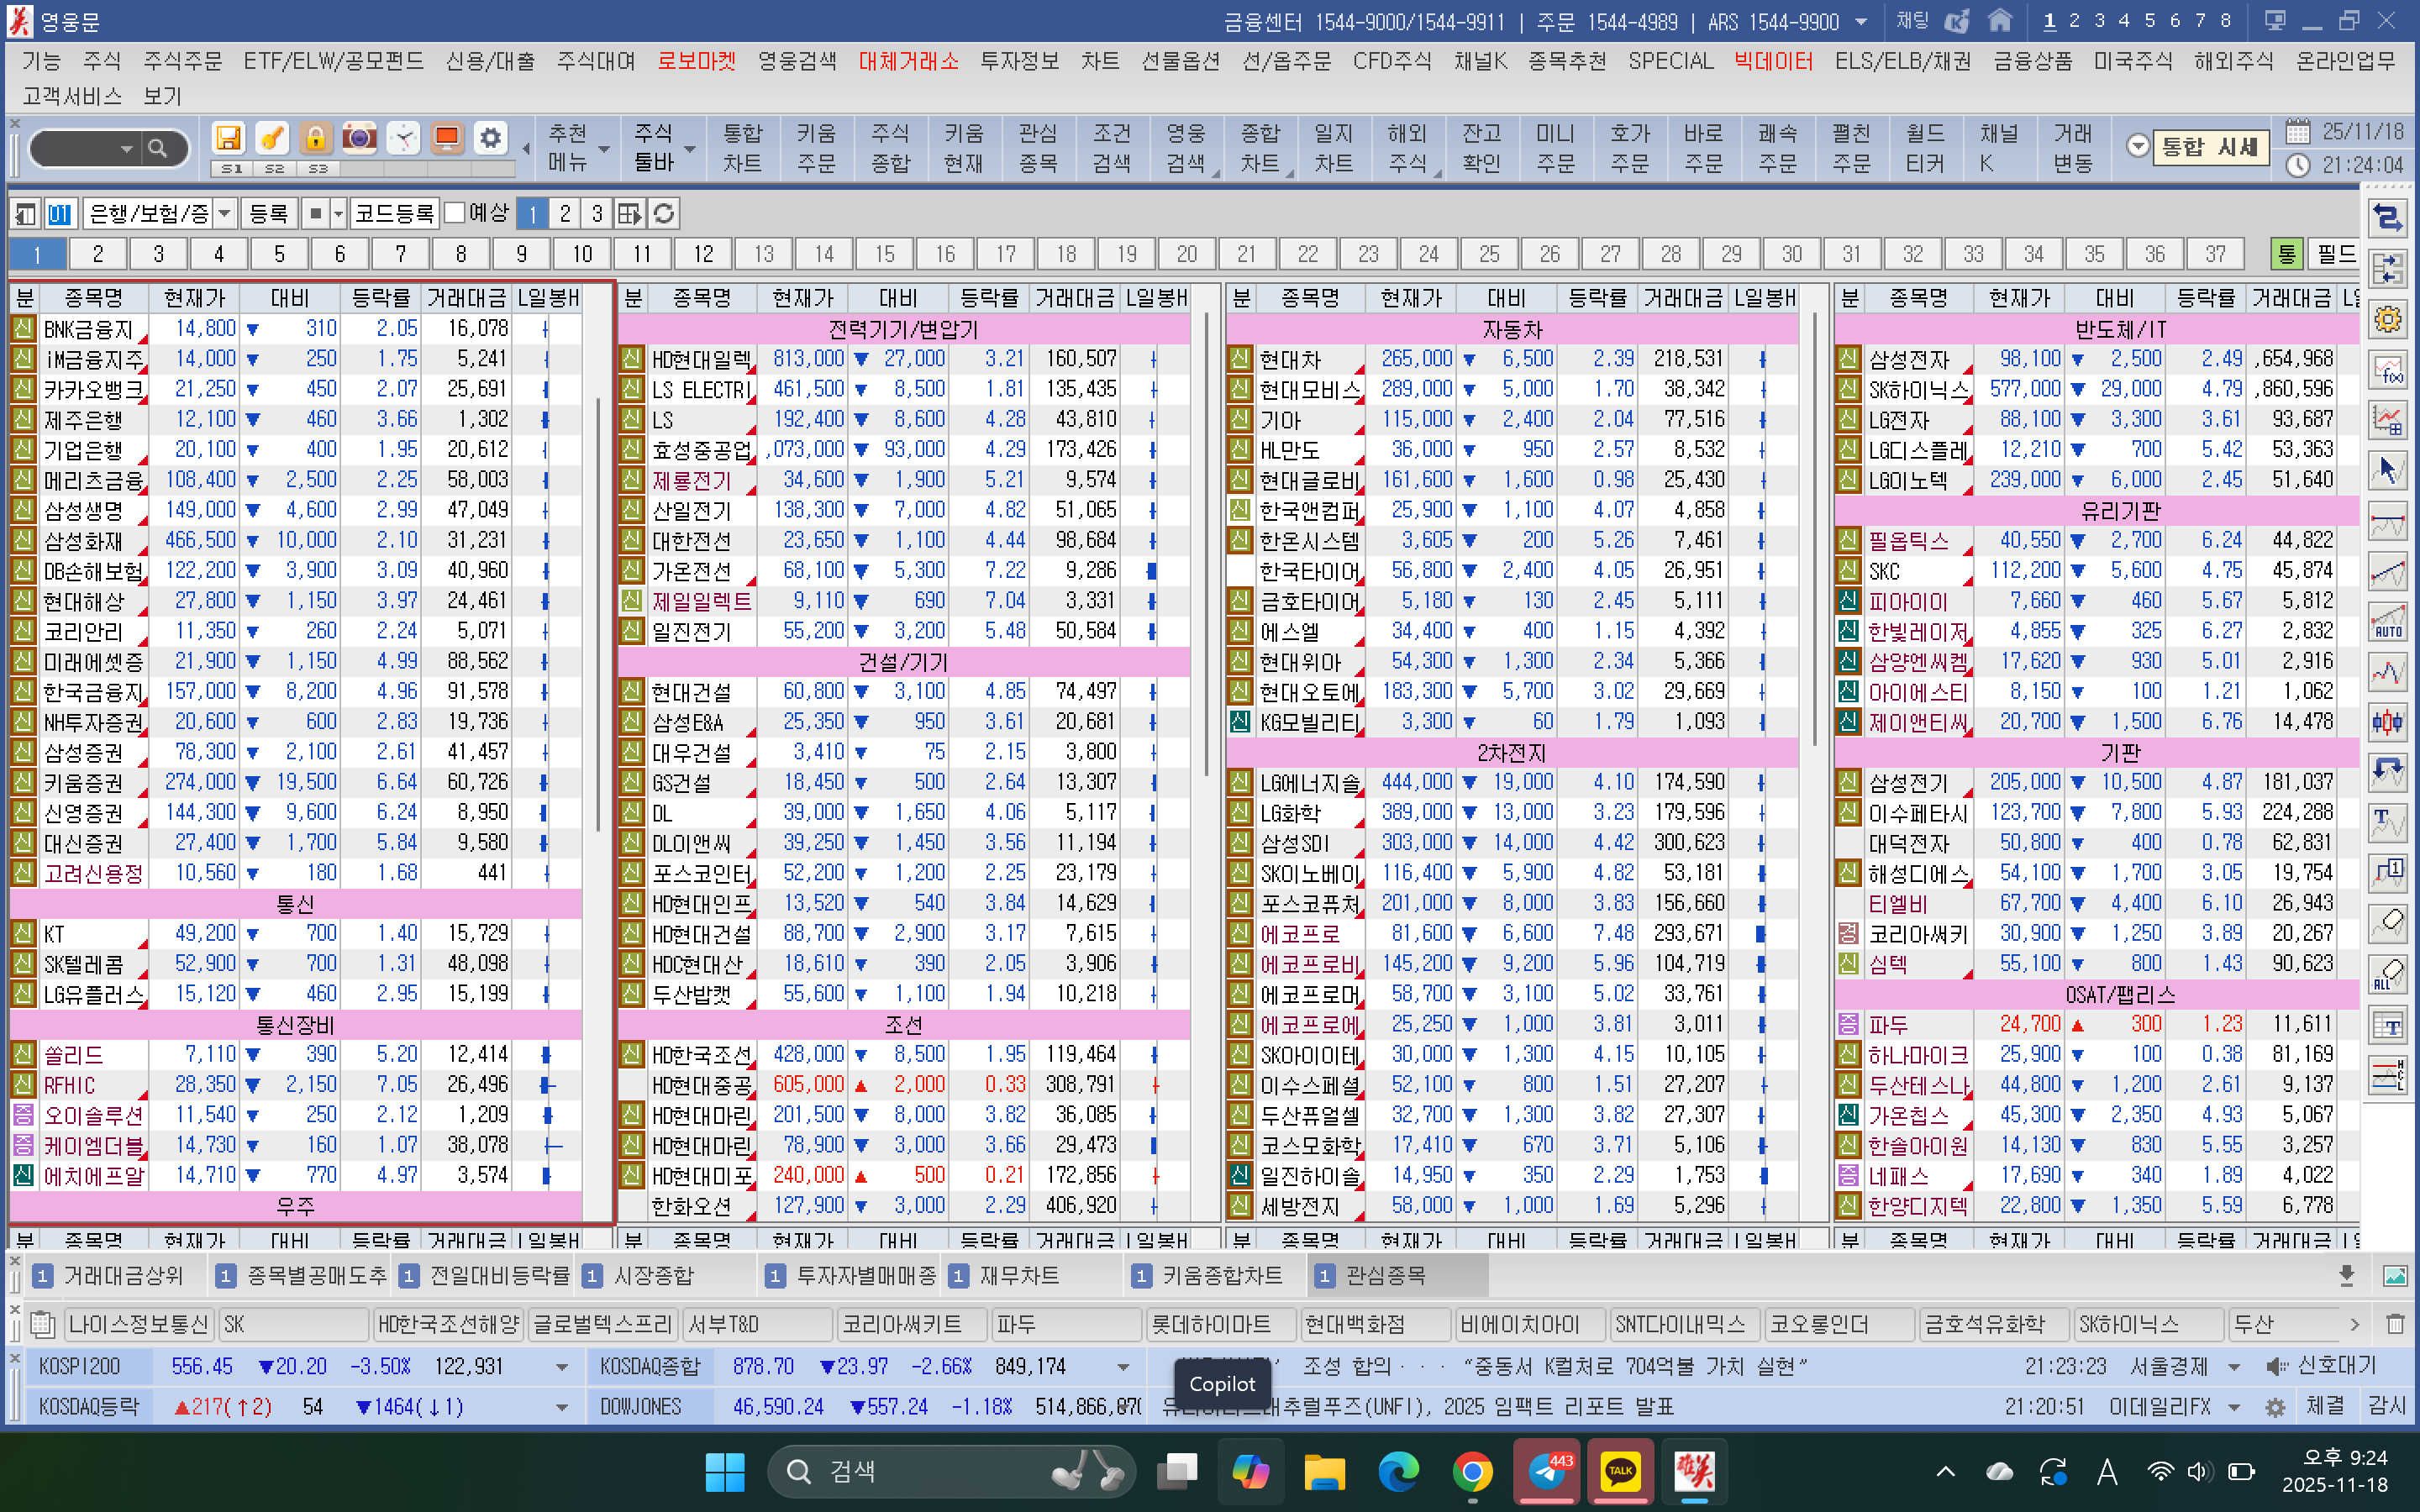Click the key icon in the toolbar
Viewport: 2420px width, 1512px height.
click(x=271, y=138)
